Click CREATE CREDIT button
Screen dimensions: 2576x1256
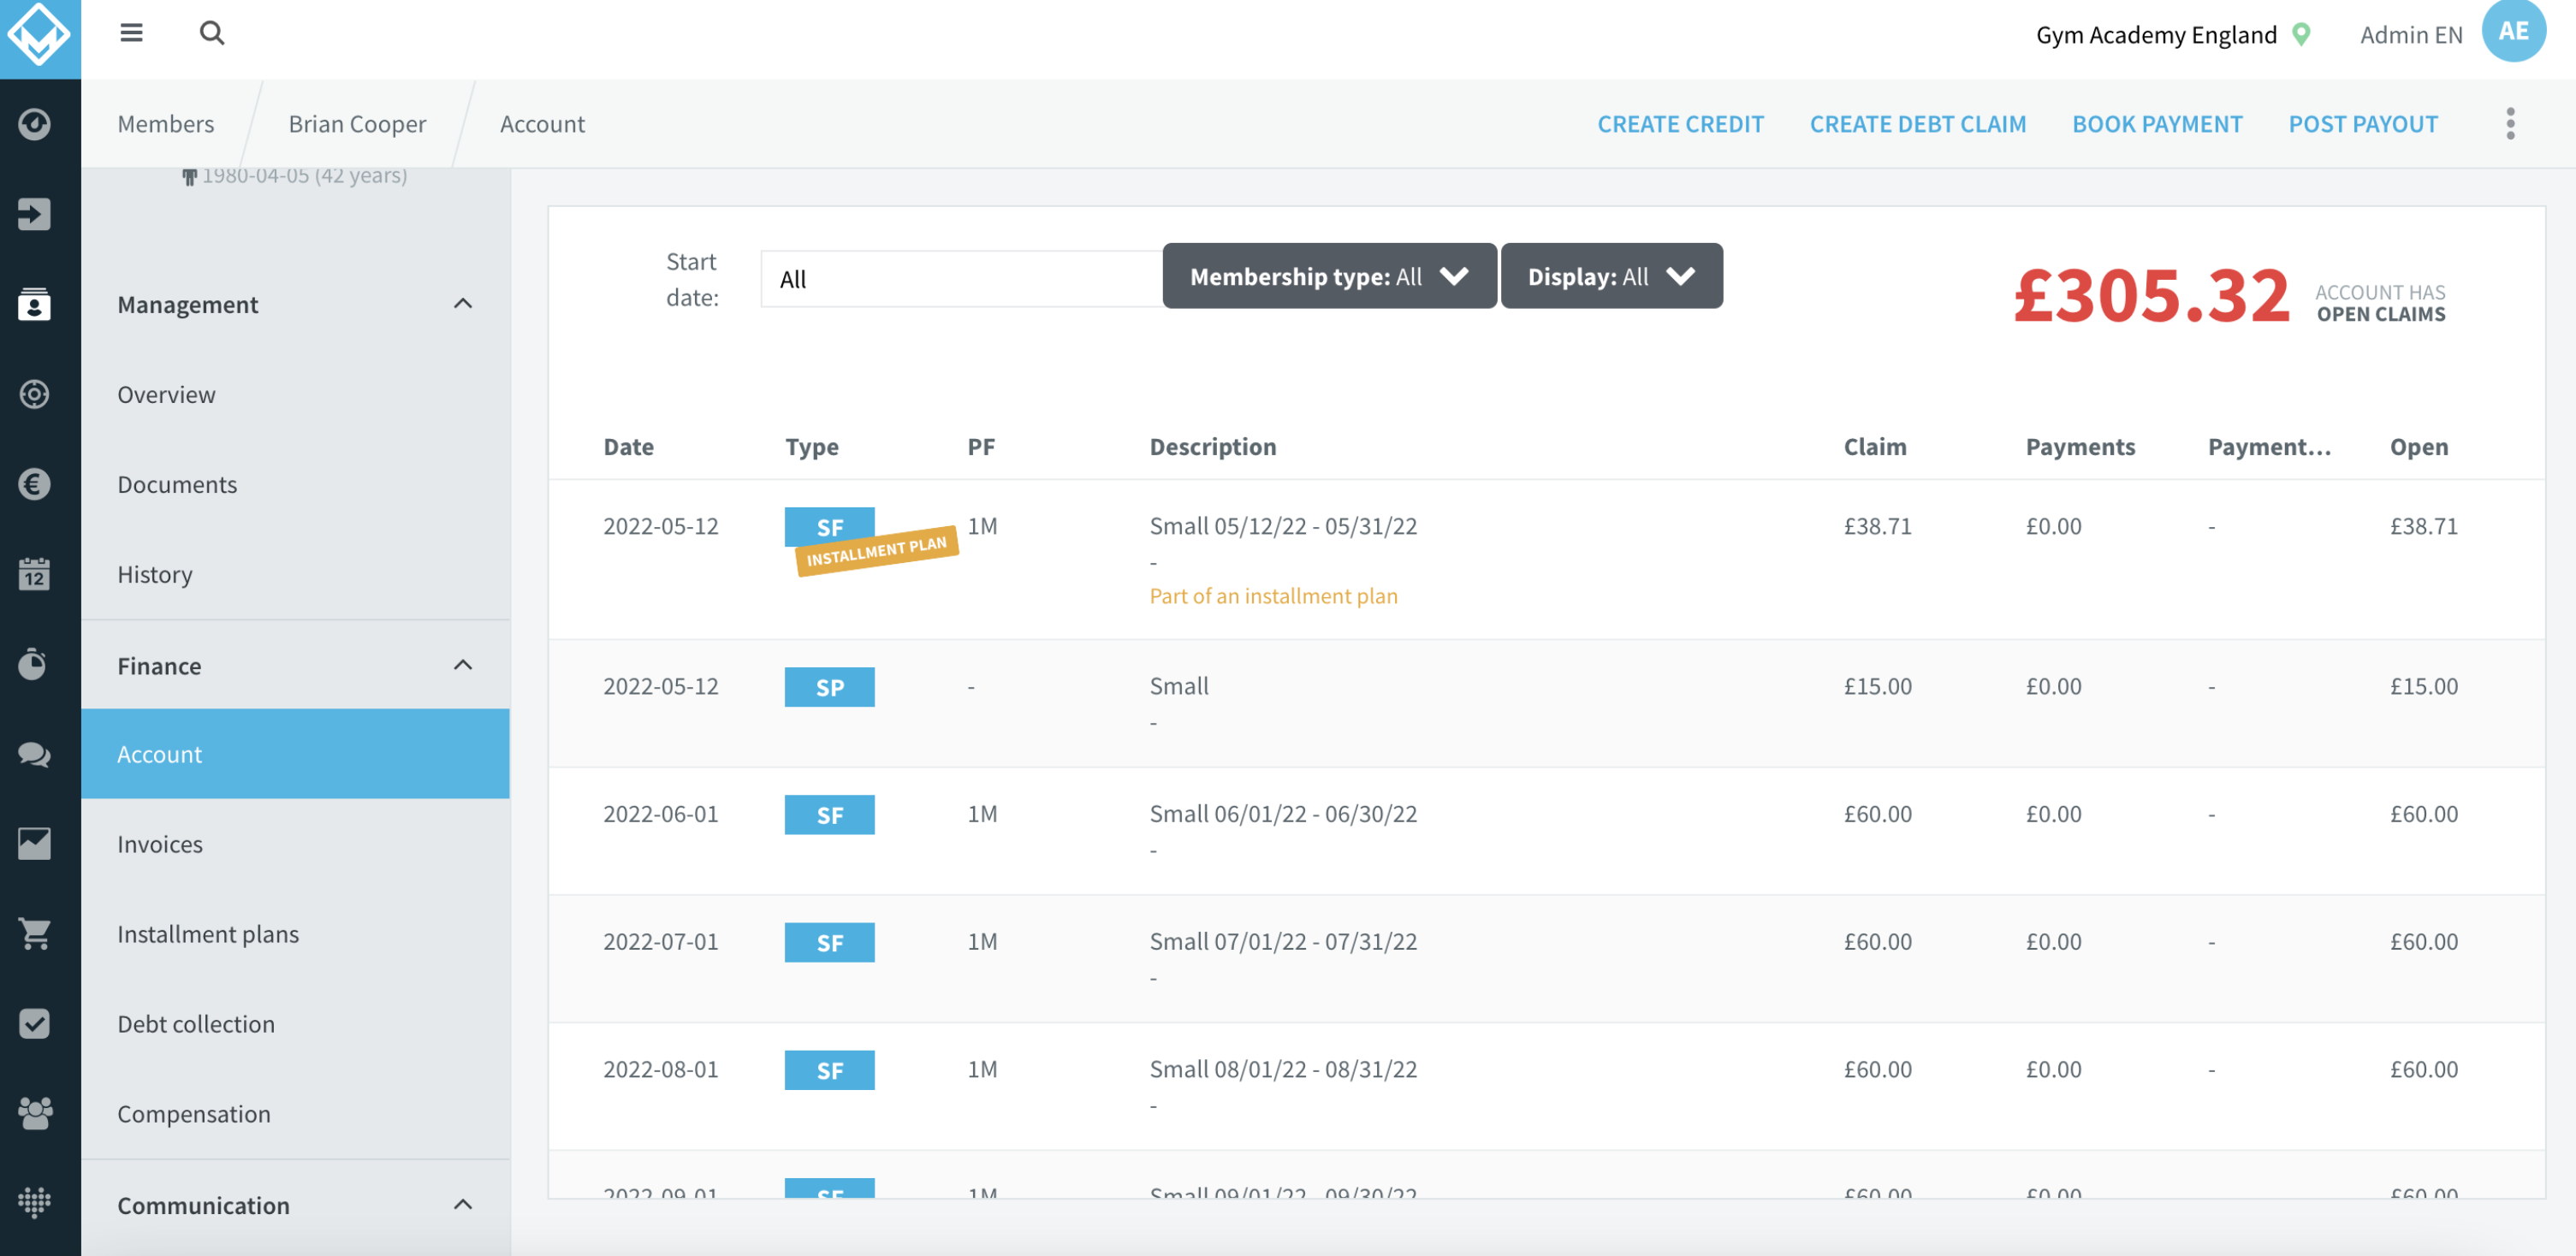(1680, 124)
